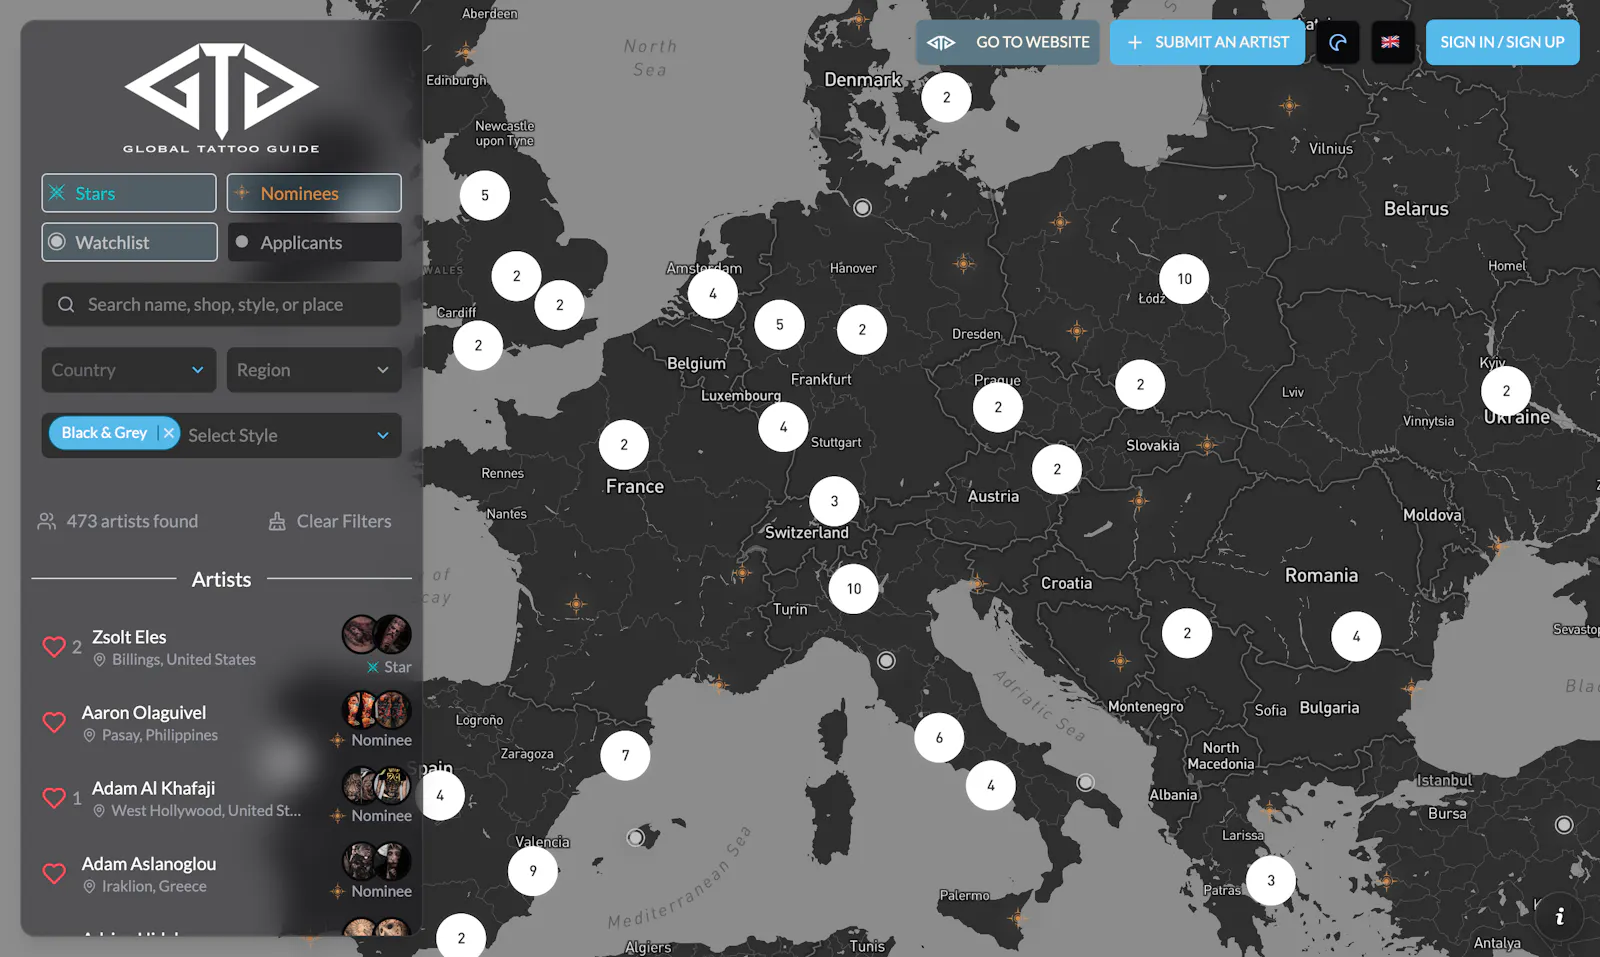
Task: Toggle the Nominees filter
Action: pyautogui.click(x=314, y=193)
